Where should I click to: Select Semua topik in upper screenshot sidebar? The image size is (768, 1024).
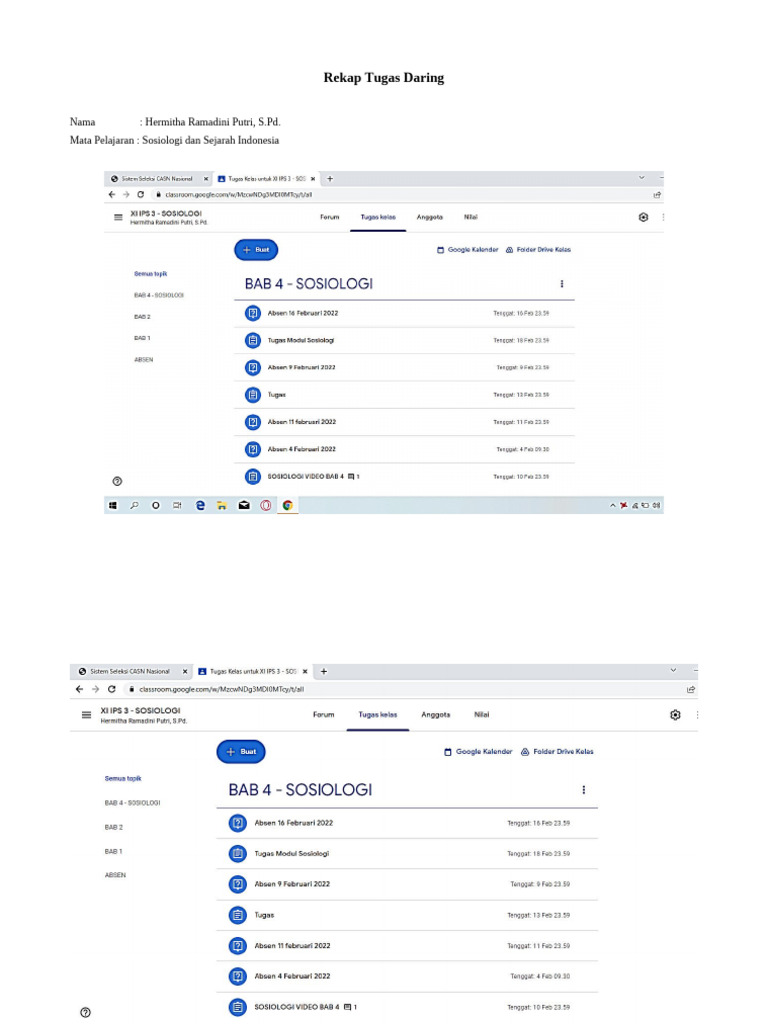click(x=151, y=274)
